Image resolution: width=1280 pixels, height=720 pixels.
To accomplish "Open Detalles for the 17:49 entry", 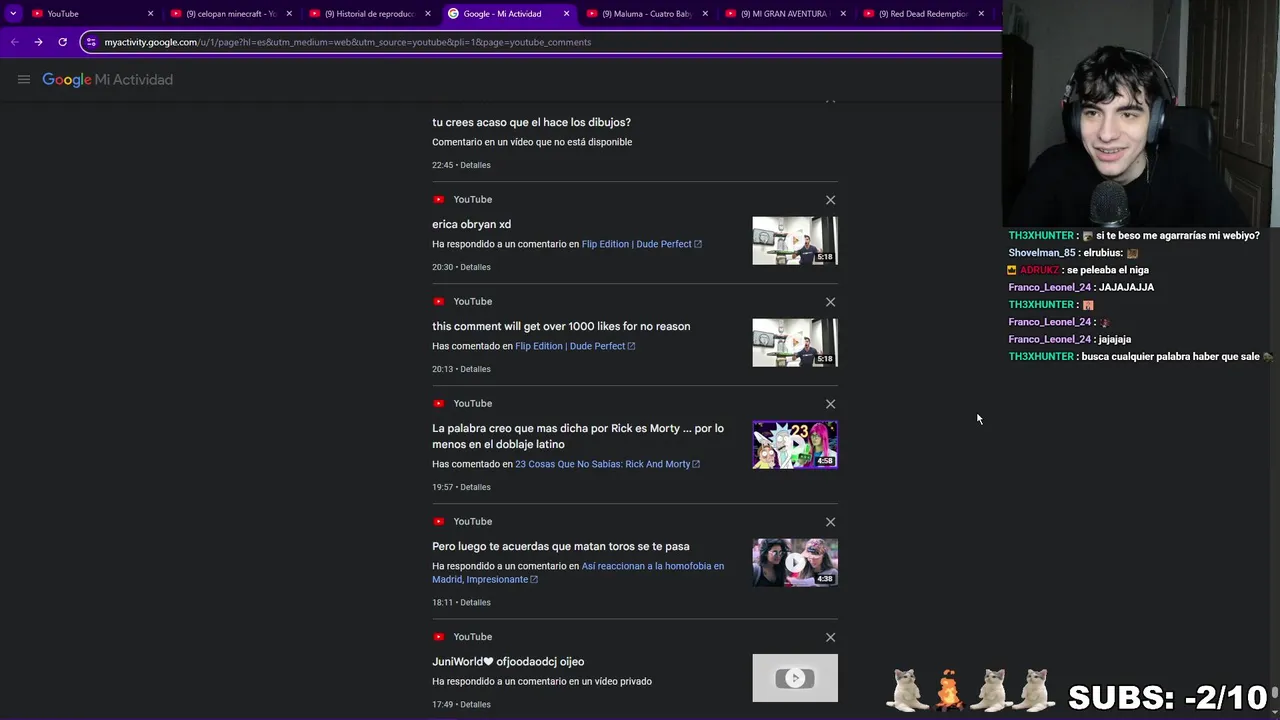I will [475, 705].
